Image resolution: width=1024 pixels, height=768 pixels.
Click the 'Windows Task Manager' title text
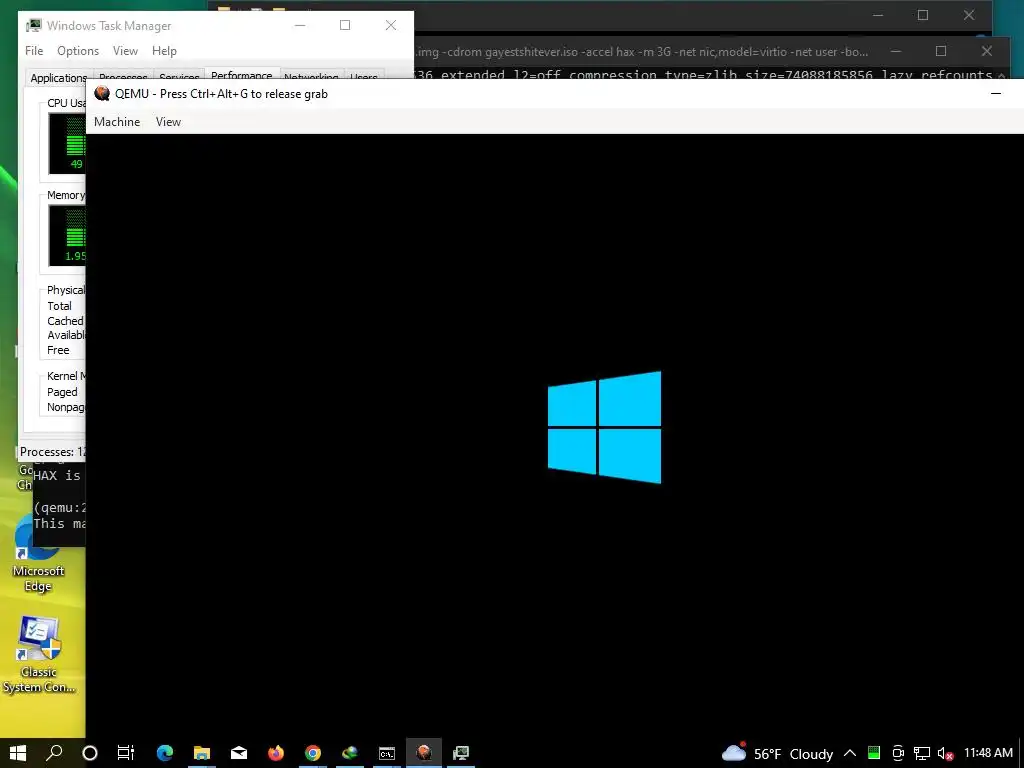tap(109, 25)
